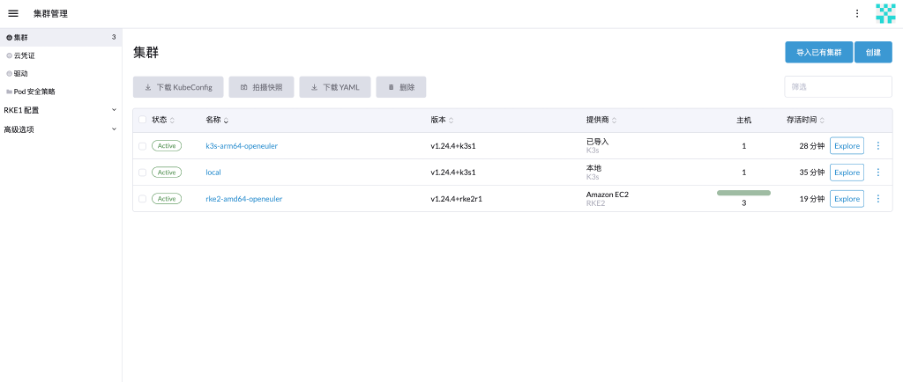Click the Amazon EC2 provider text
Image resolution: width=904 pixels, height=382 pixels.
pos(607,195)
